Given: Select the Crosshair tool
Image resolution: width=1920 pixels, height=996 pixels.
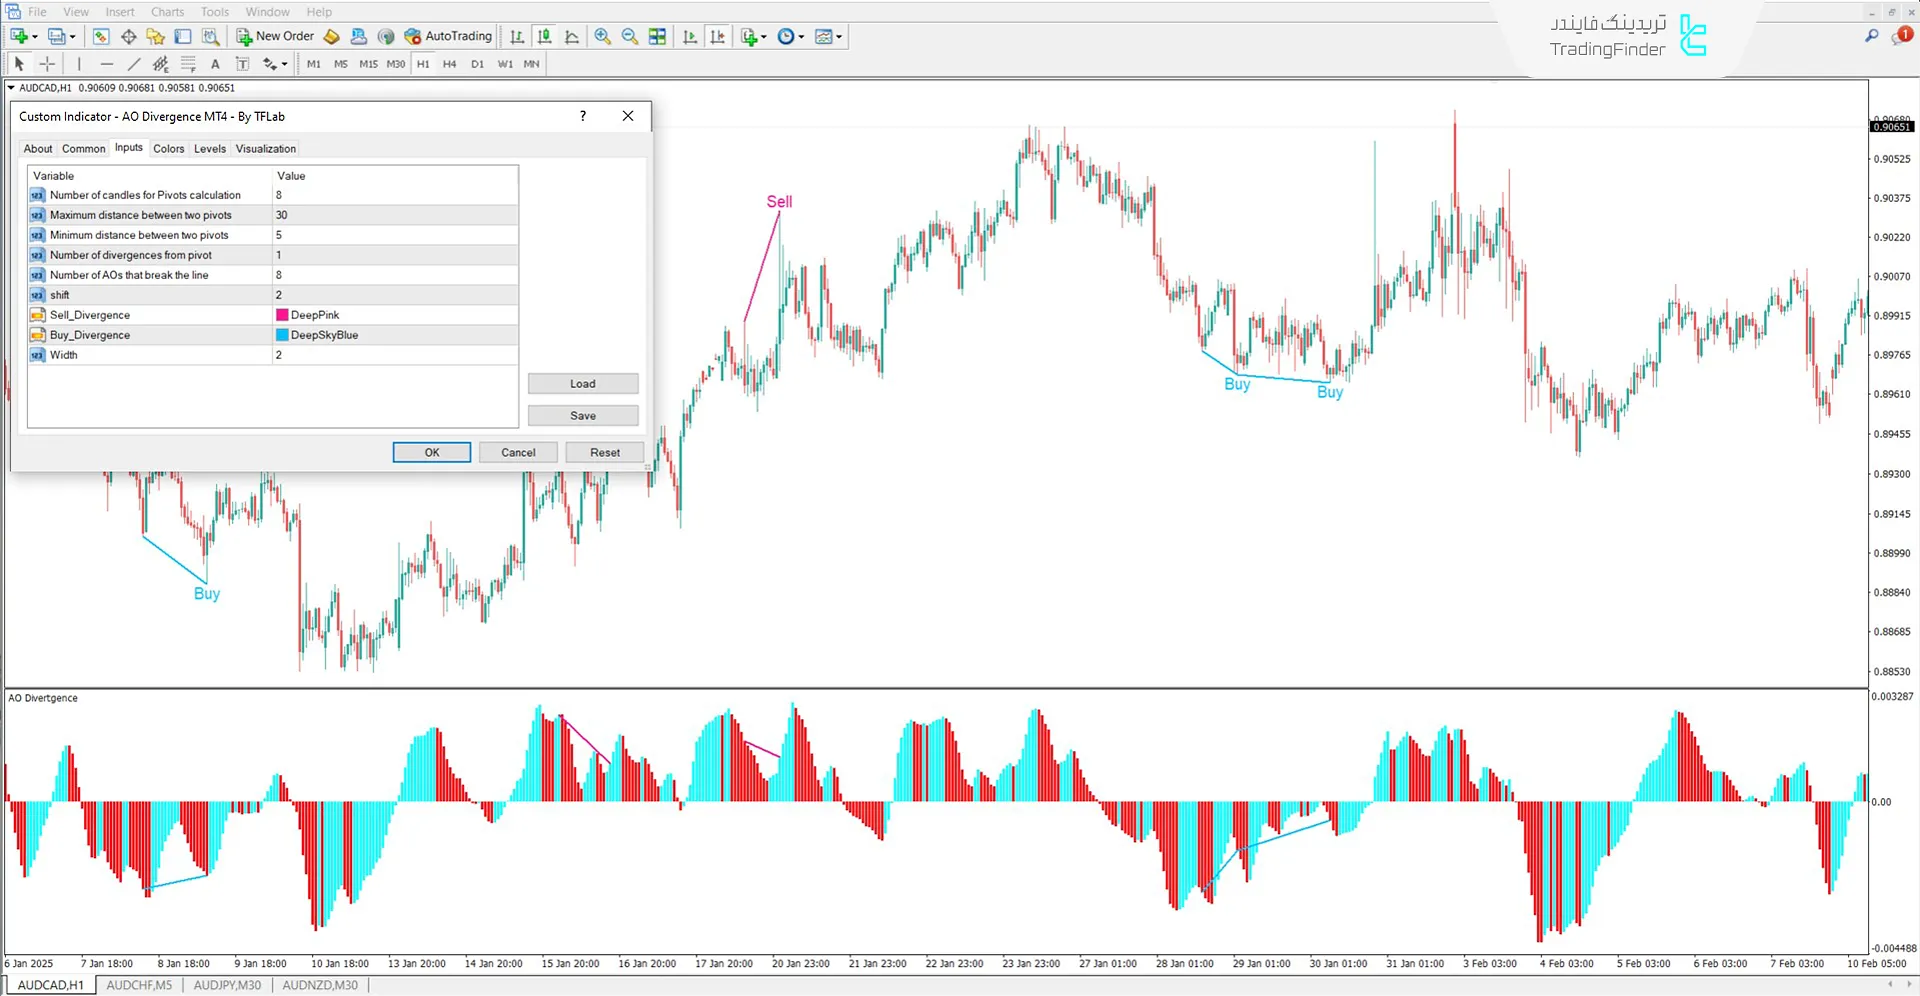Looking at the screenshot, I should pyautogui.click(x=47, y=63).
